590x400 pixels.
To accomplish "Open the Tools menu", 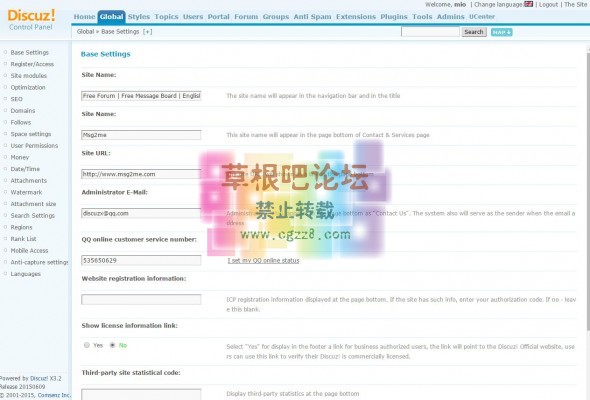I will click(x=422, y=17).
